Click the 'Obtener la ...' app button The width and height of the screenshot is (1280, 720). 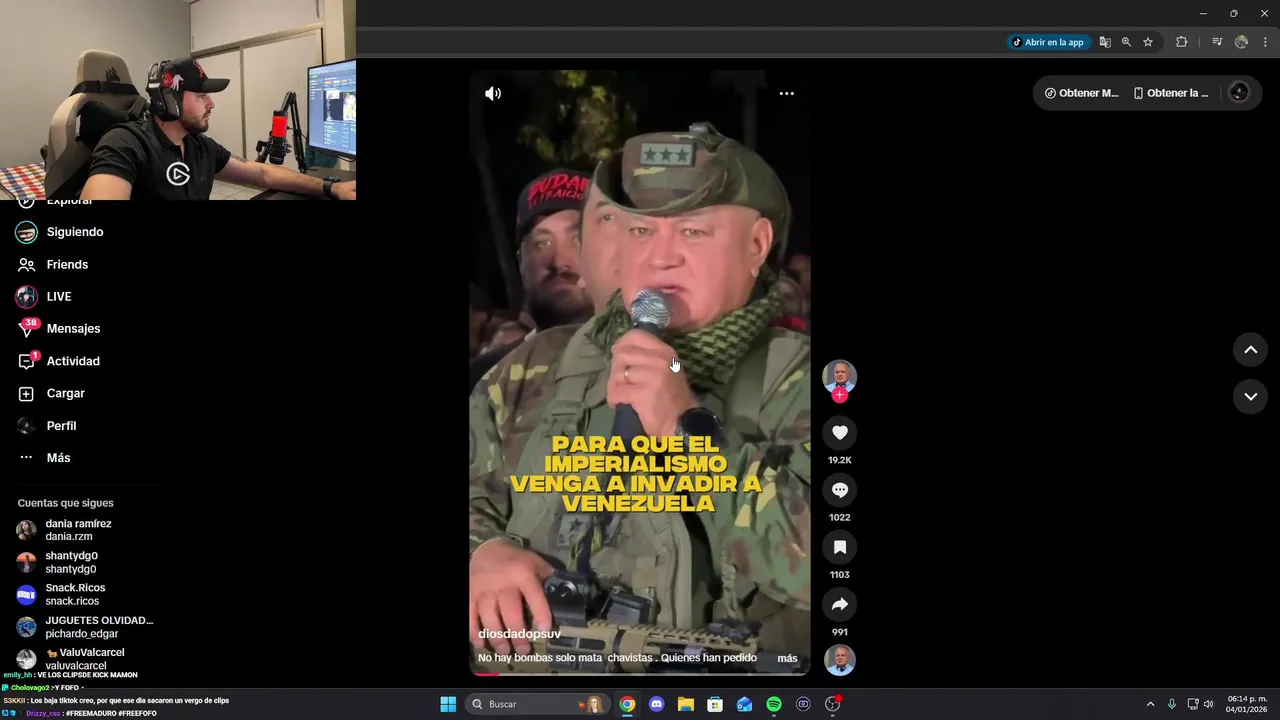click(1171, 93)
